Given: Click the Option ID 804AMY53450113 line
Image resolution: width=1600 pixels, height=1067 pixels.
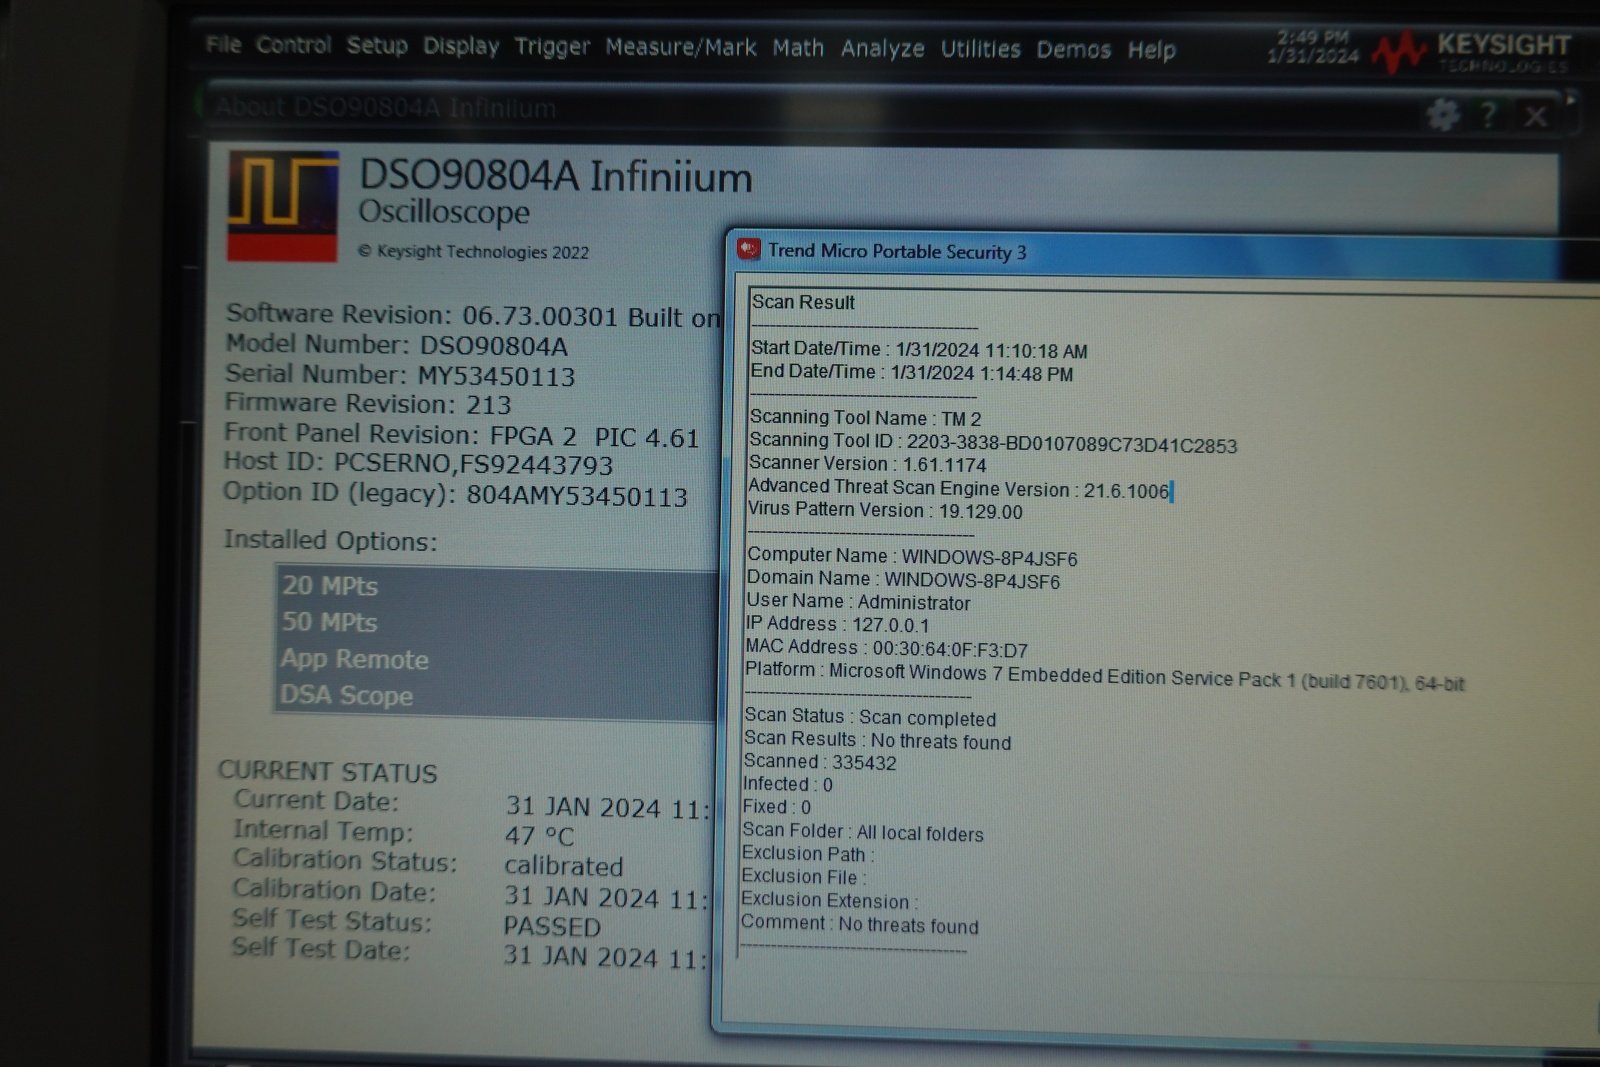Looking at the screenshot, I should (455, 494).
